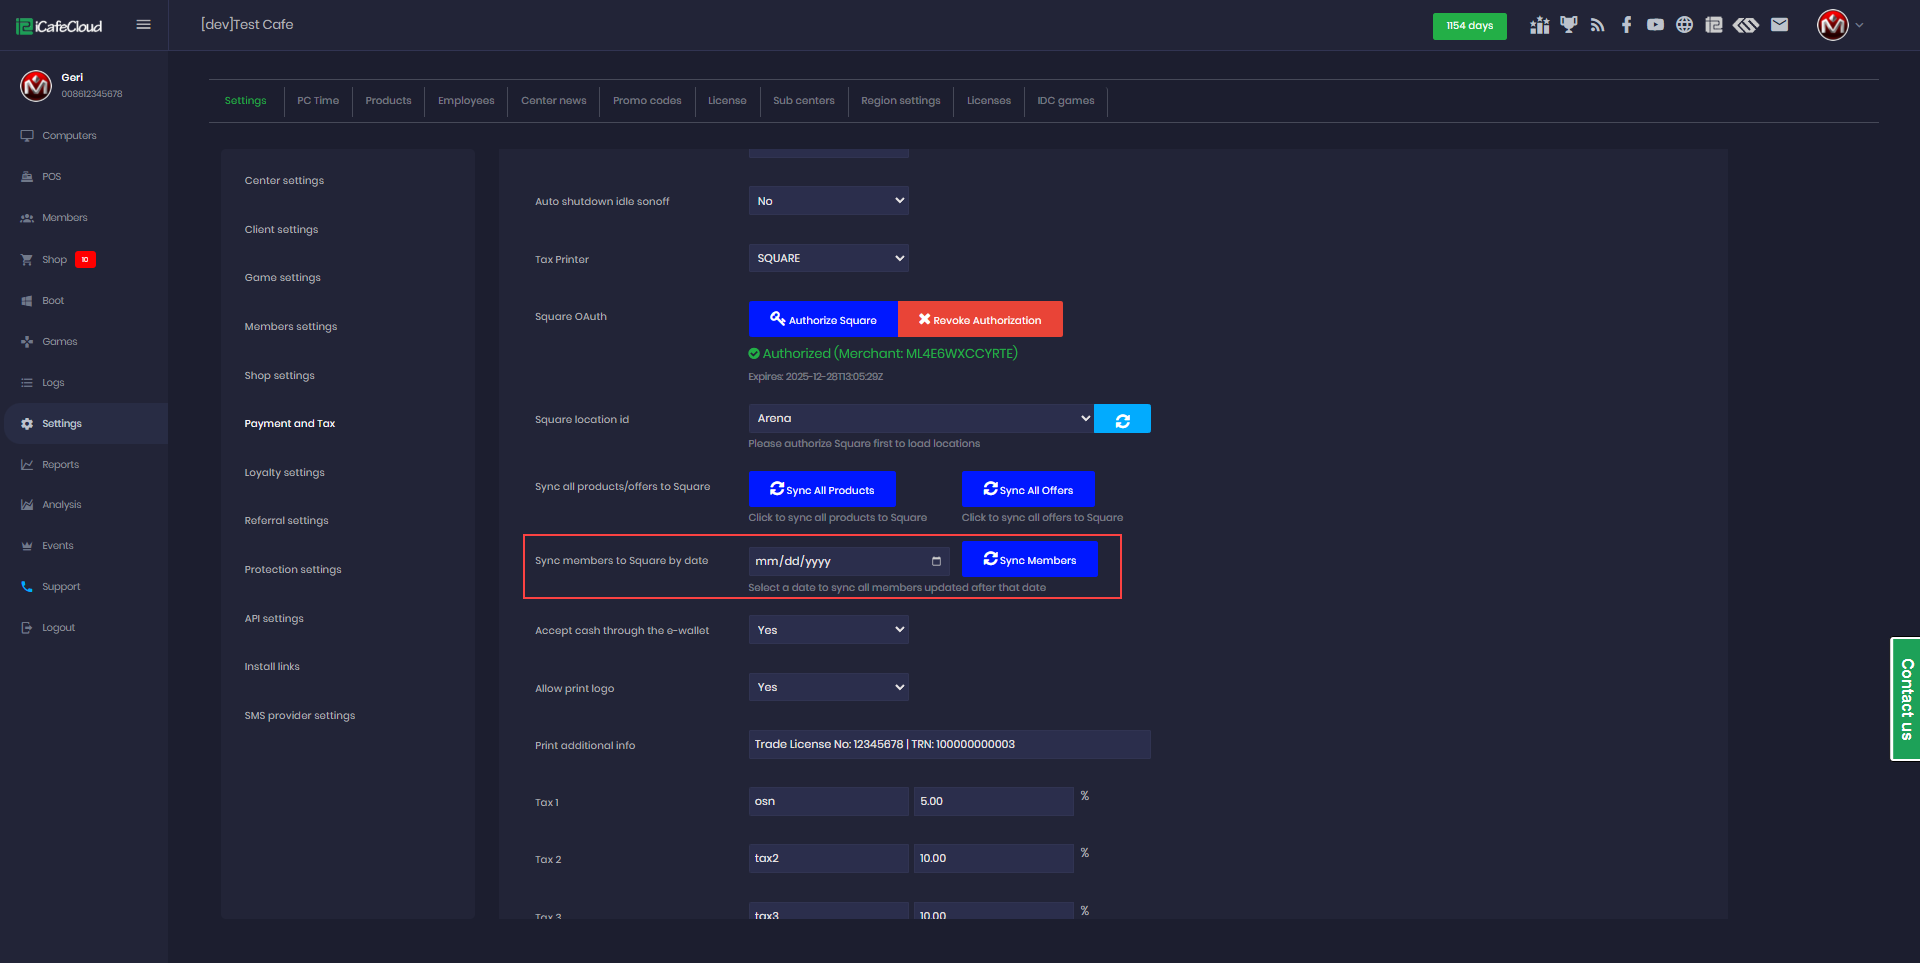Open the Region settings tab
1920x963 pixels.
click(x=900, y=101)
